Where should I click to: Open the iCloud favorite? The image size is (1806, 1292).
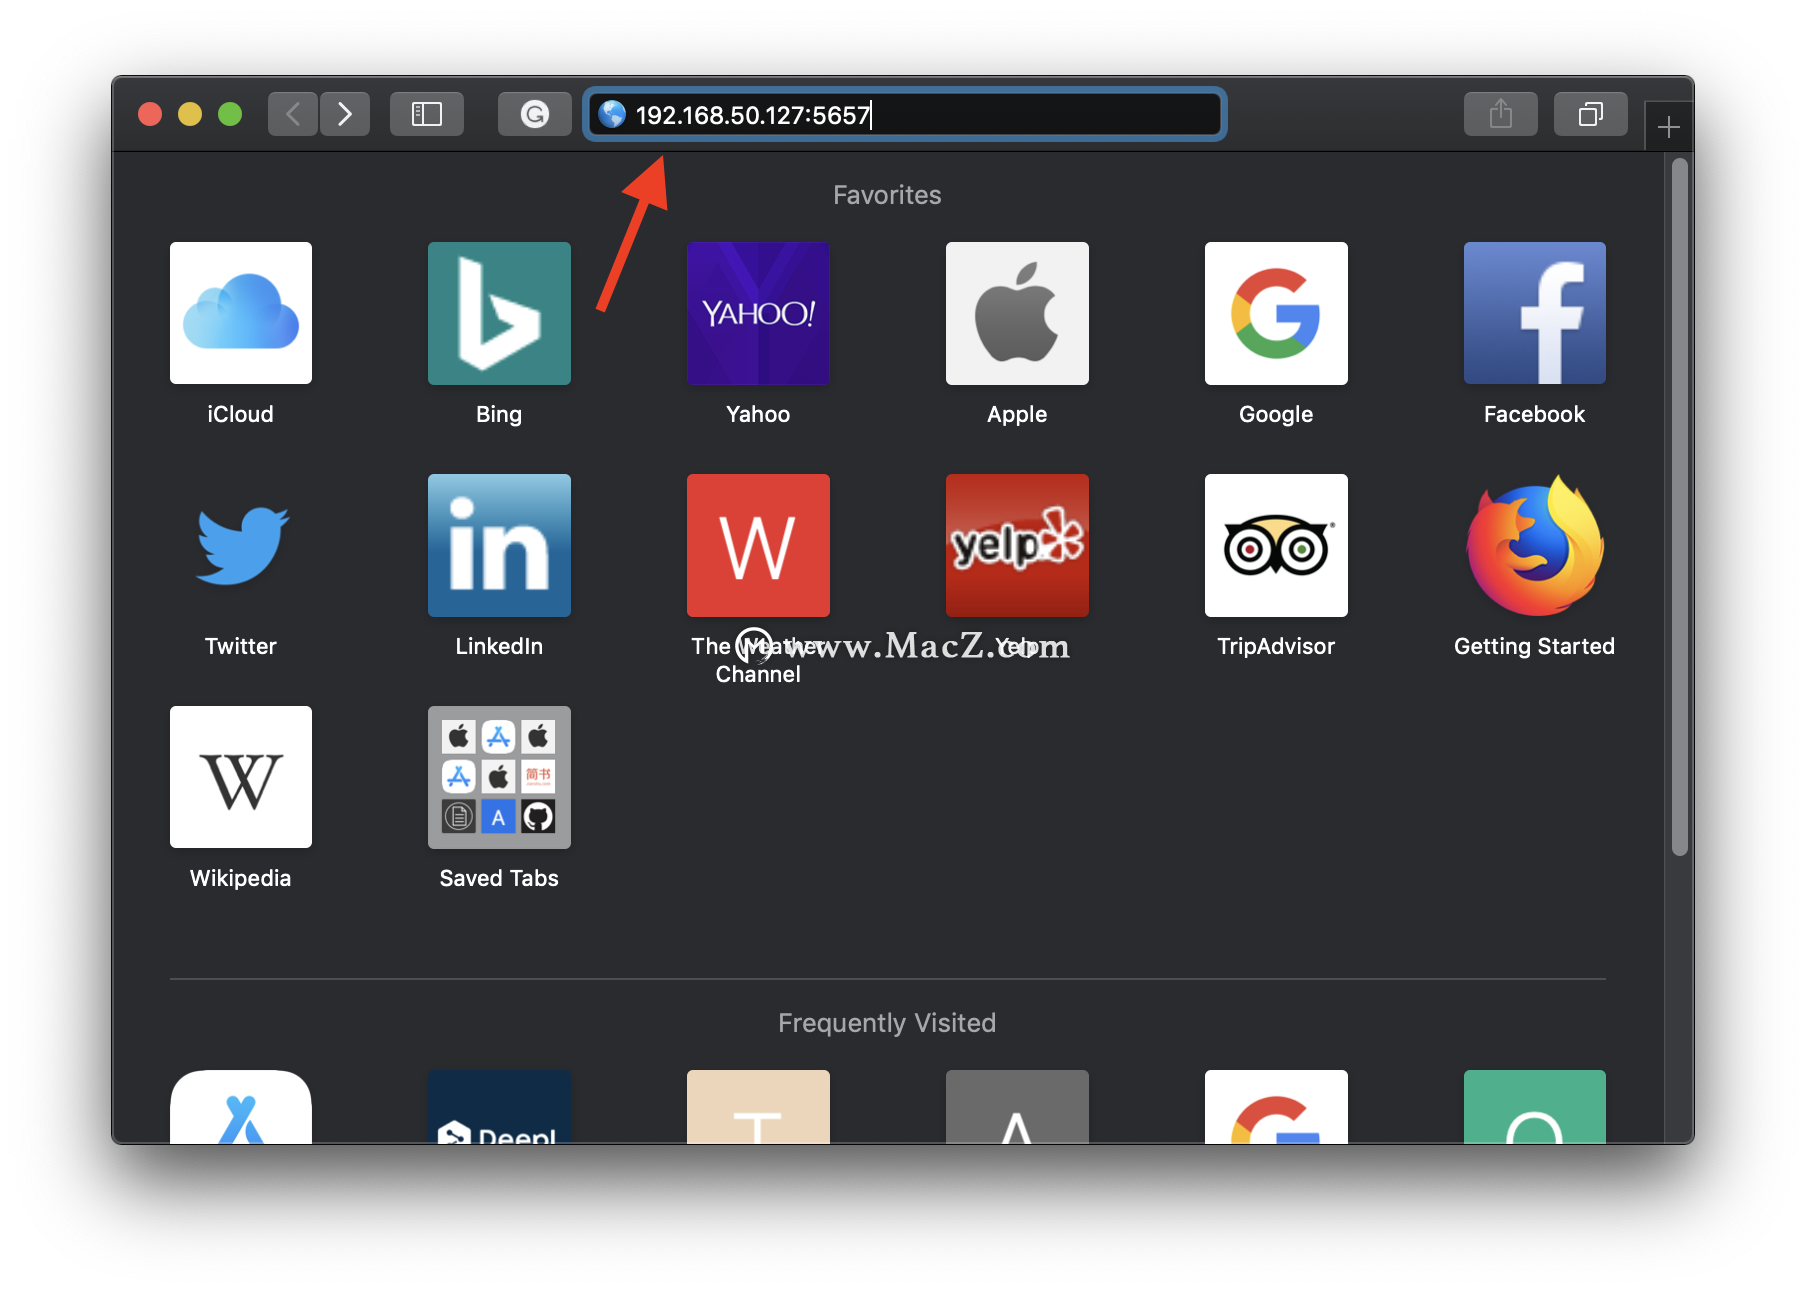240,313
